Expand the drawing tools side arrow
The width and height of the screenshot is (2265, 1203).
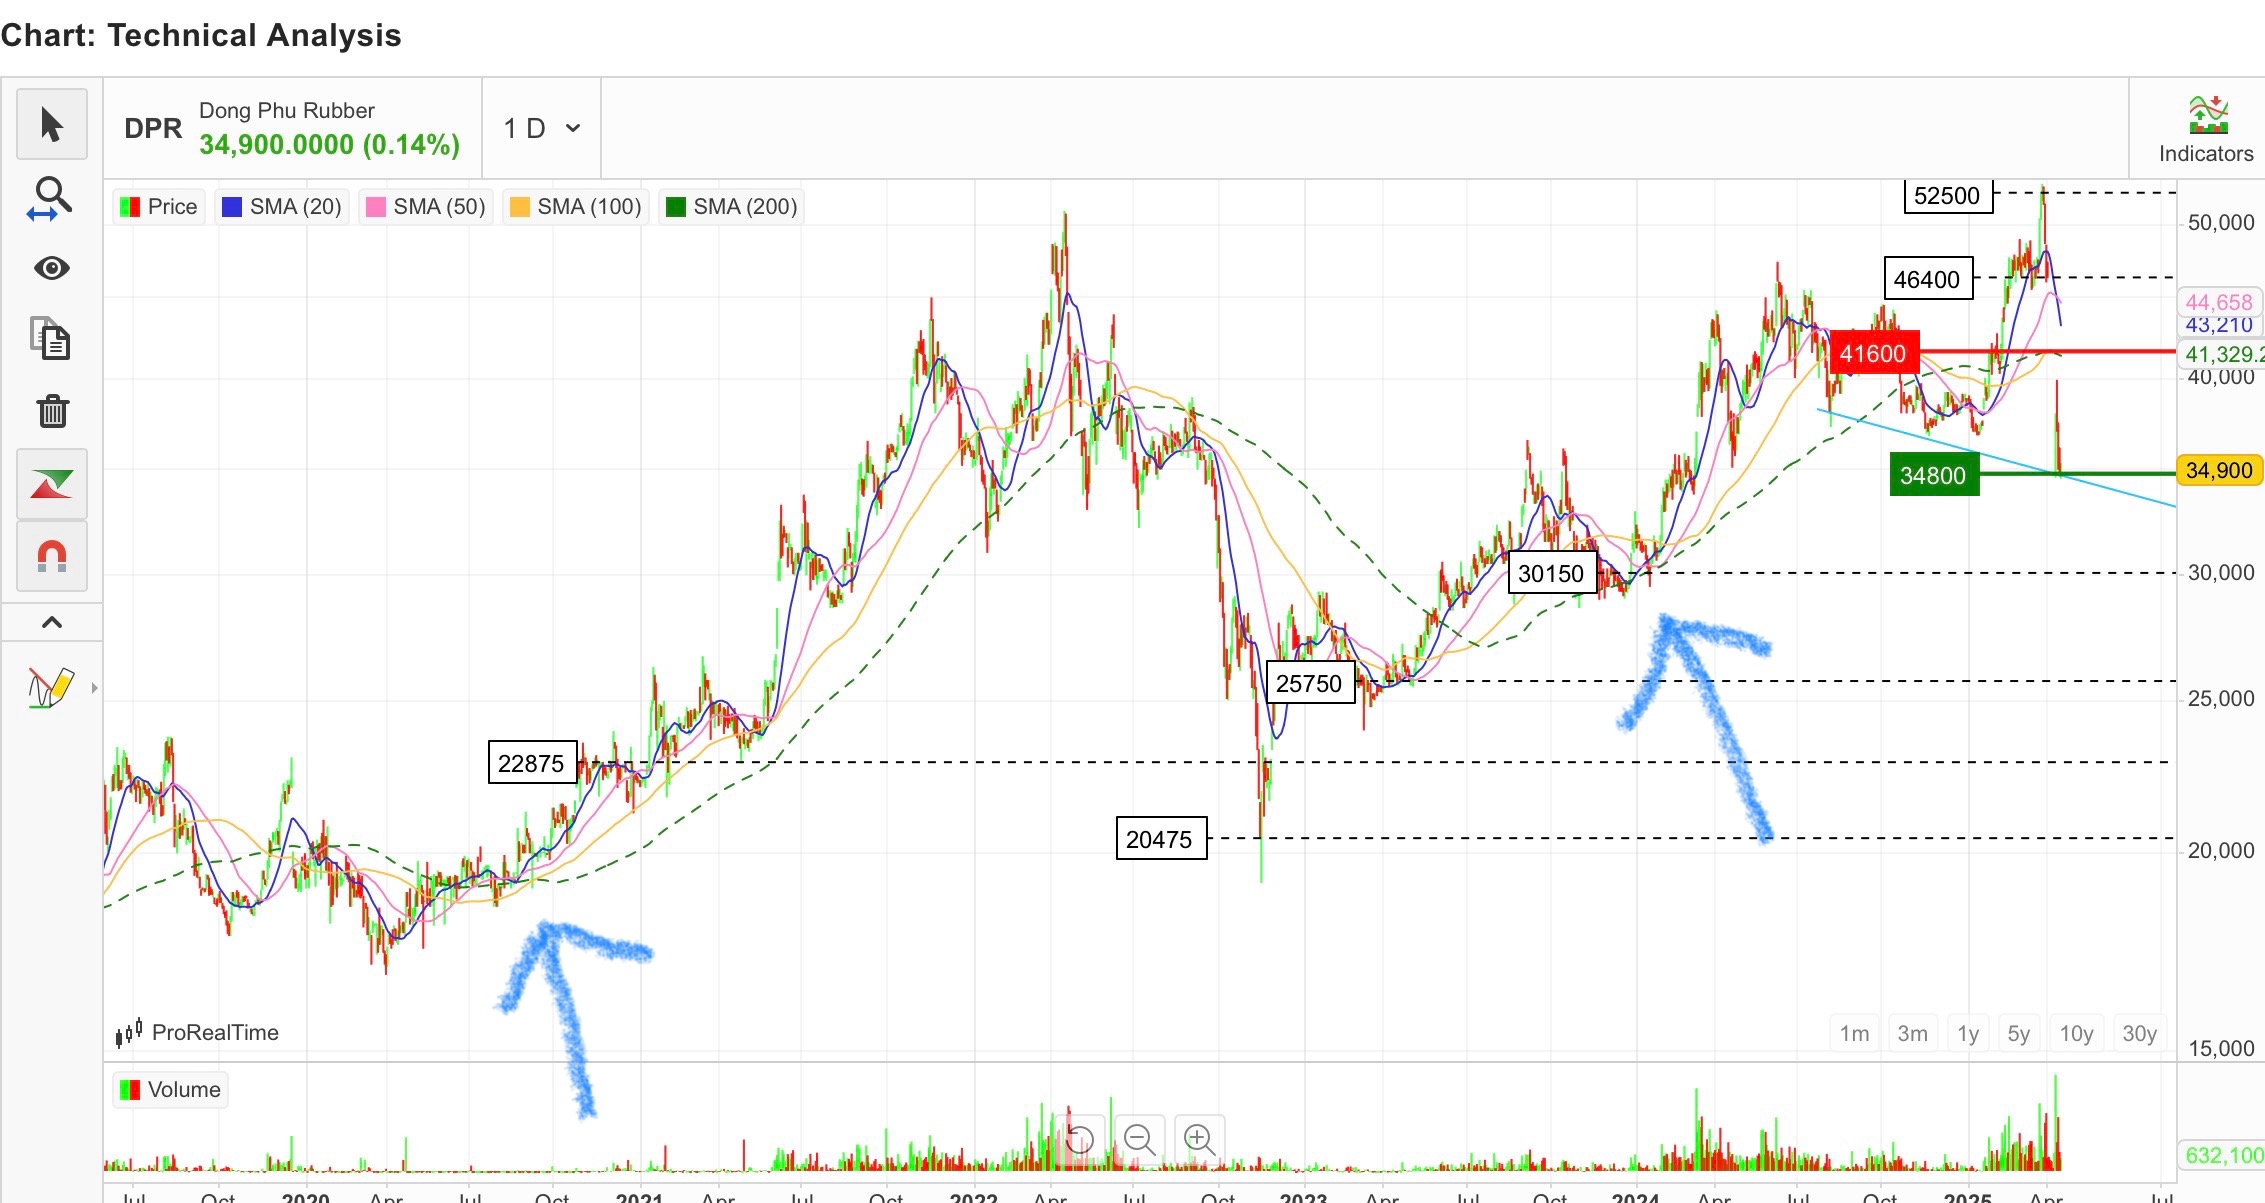click(x=95, y=688)
